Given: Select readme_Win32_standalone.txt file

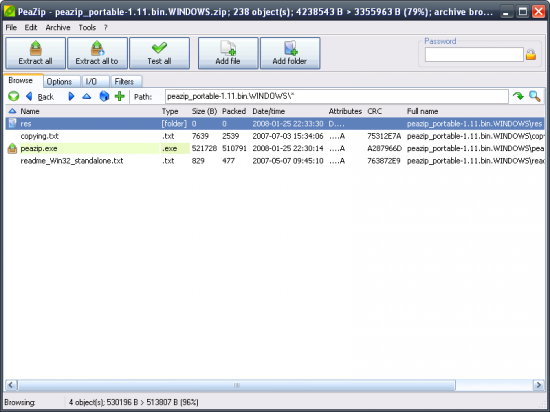Looking at the screenshot, I should pyautogui.click(x=72, y=161).
